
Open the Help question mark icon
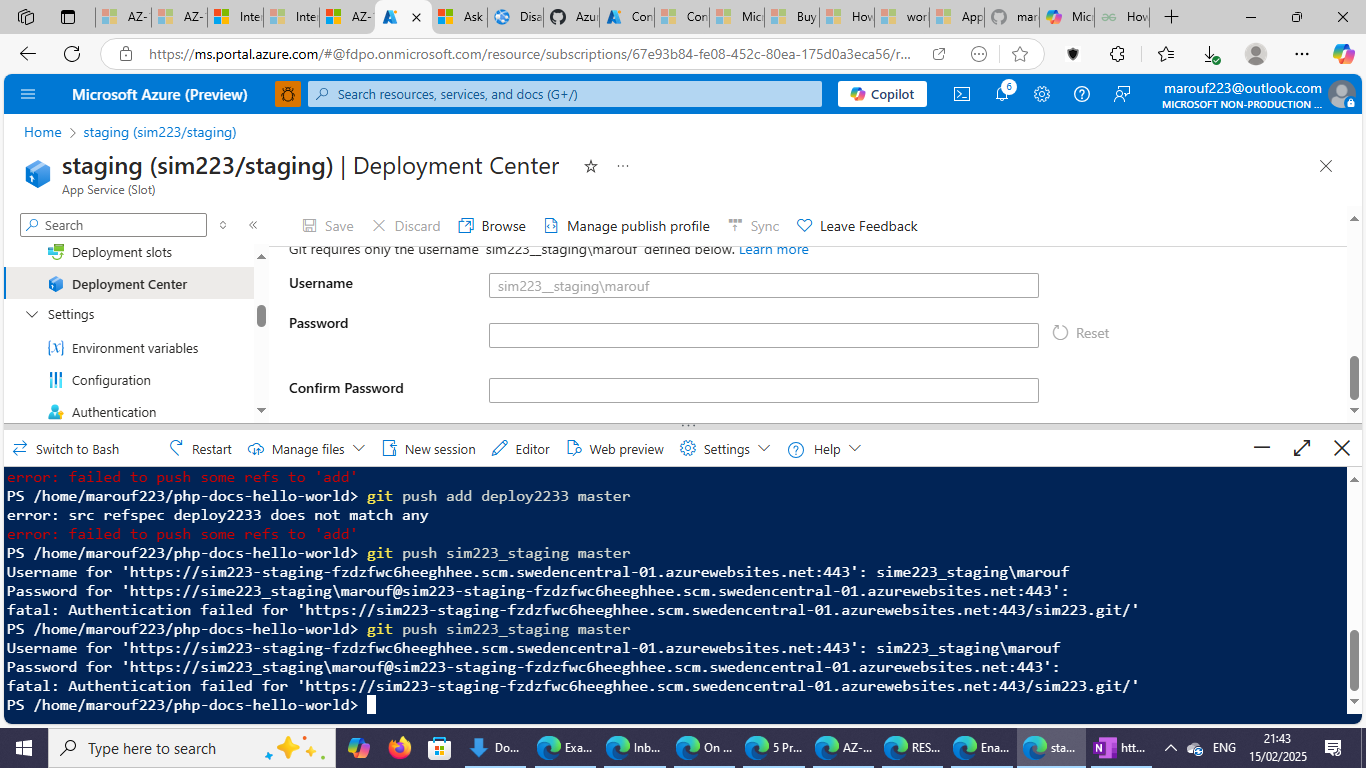(x=1082, y=94)
